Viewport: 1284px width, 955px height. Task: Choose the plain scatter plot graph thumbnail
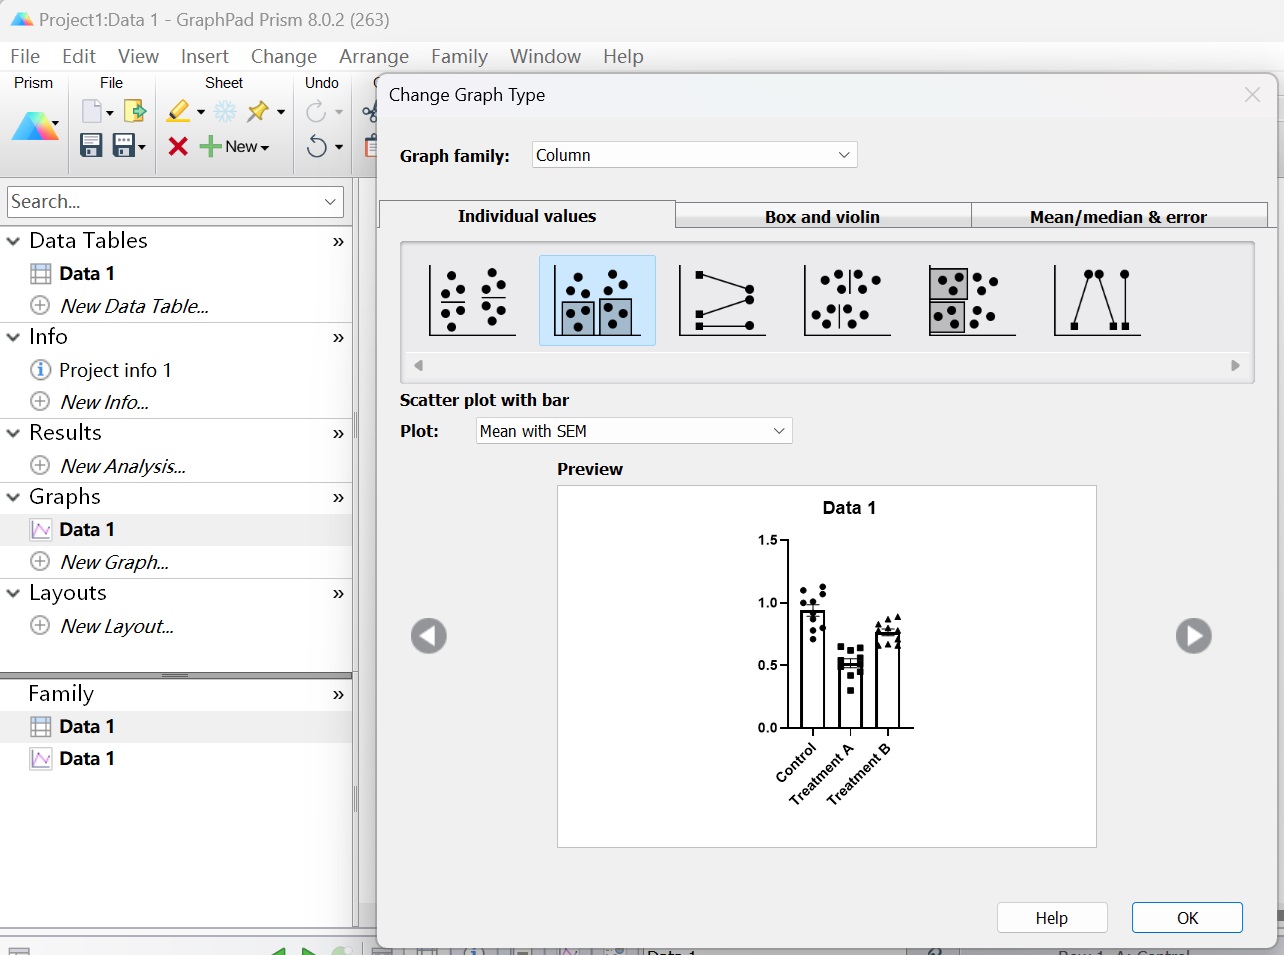[472, 301]
